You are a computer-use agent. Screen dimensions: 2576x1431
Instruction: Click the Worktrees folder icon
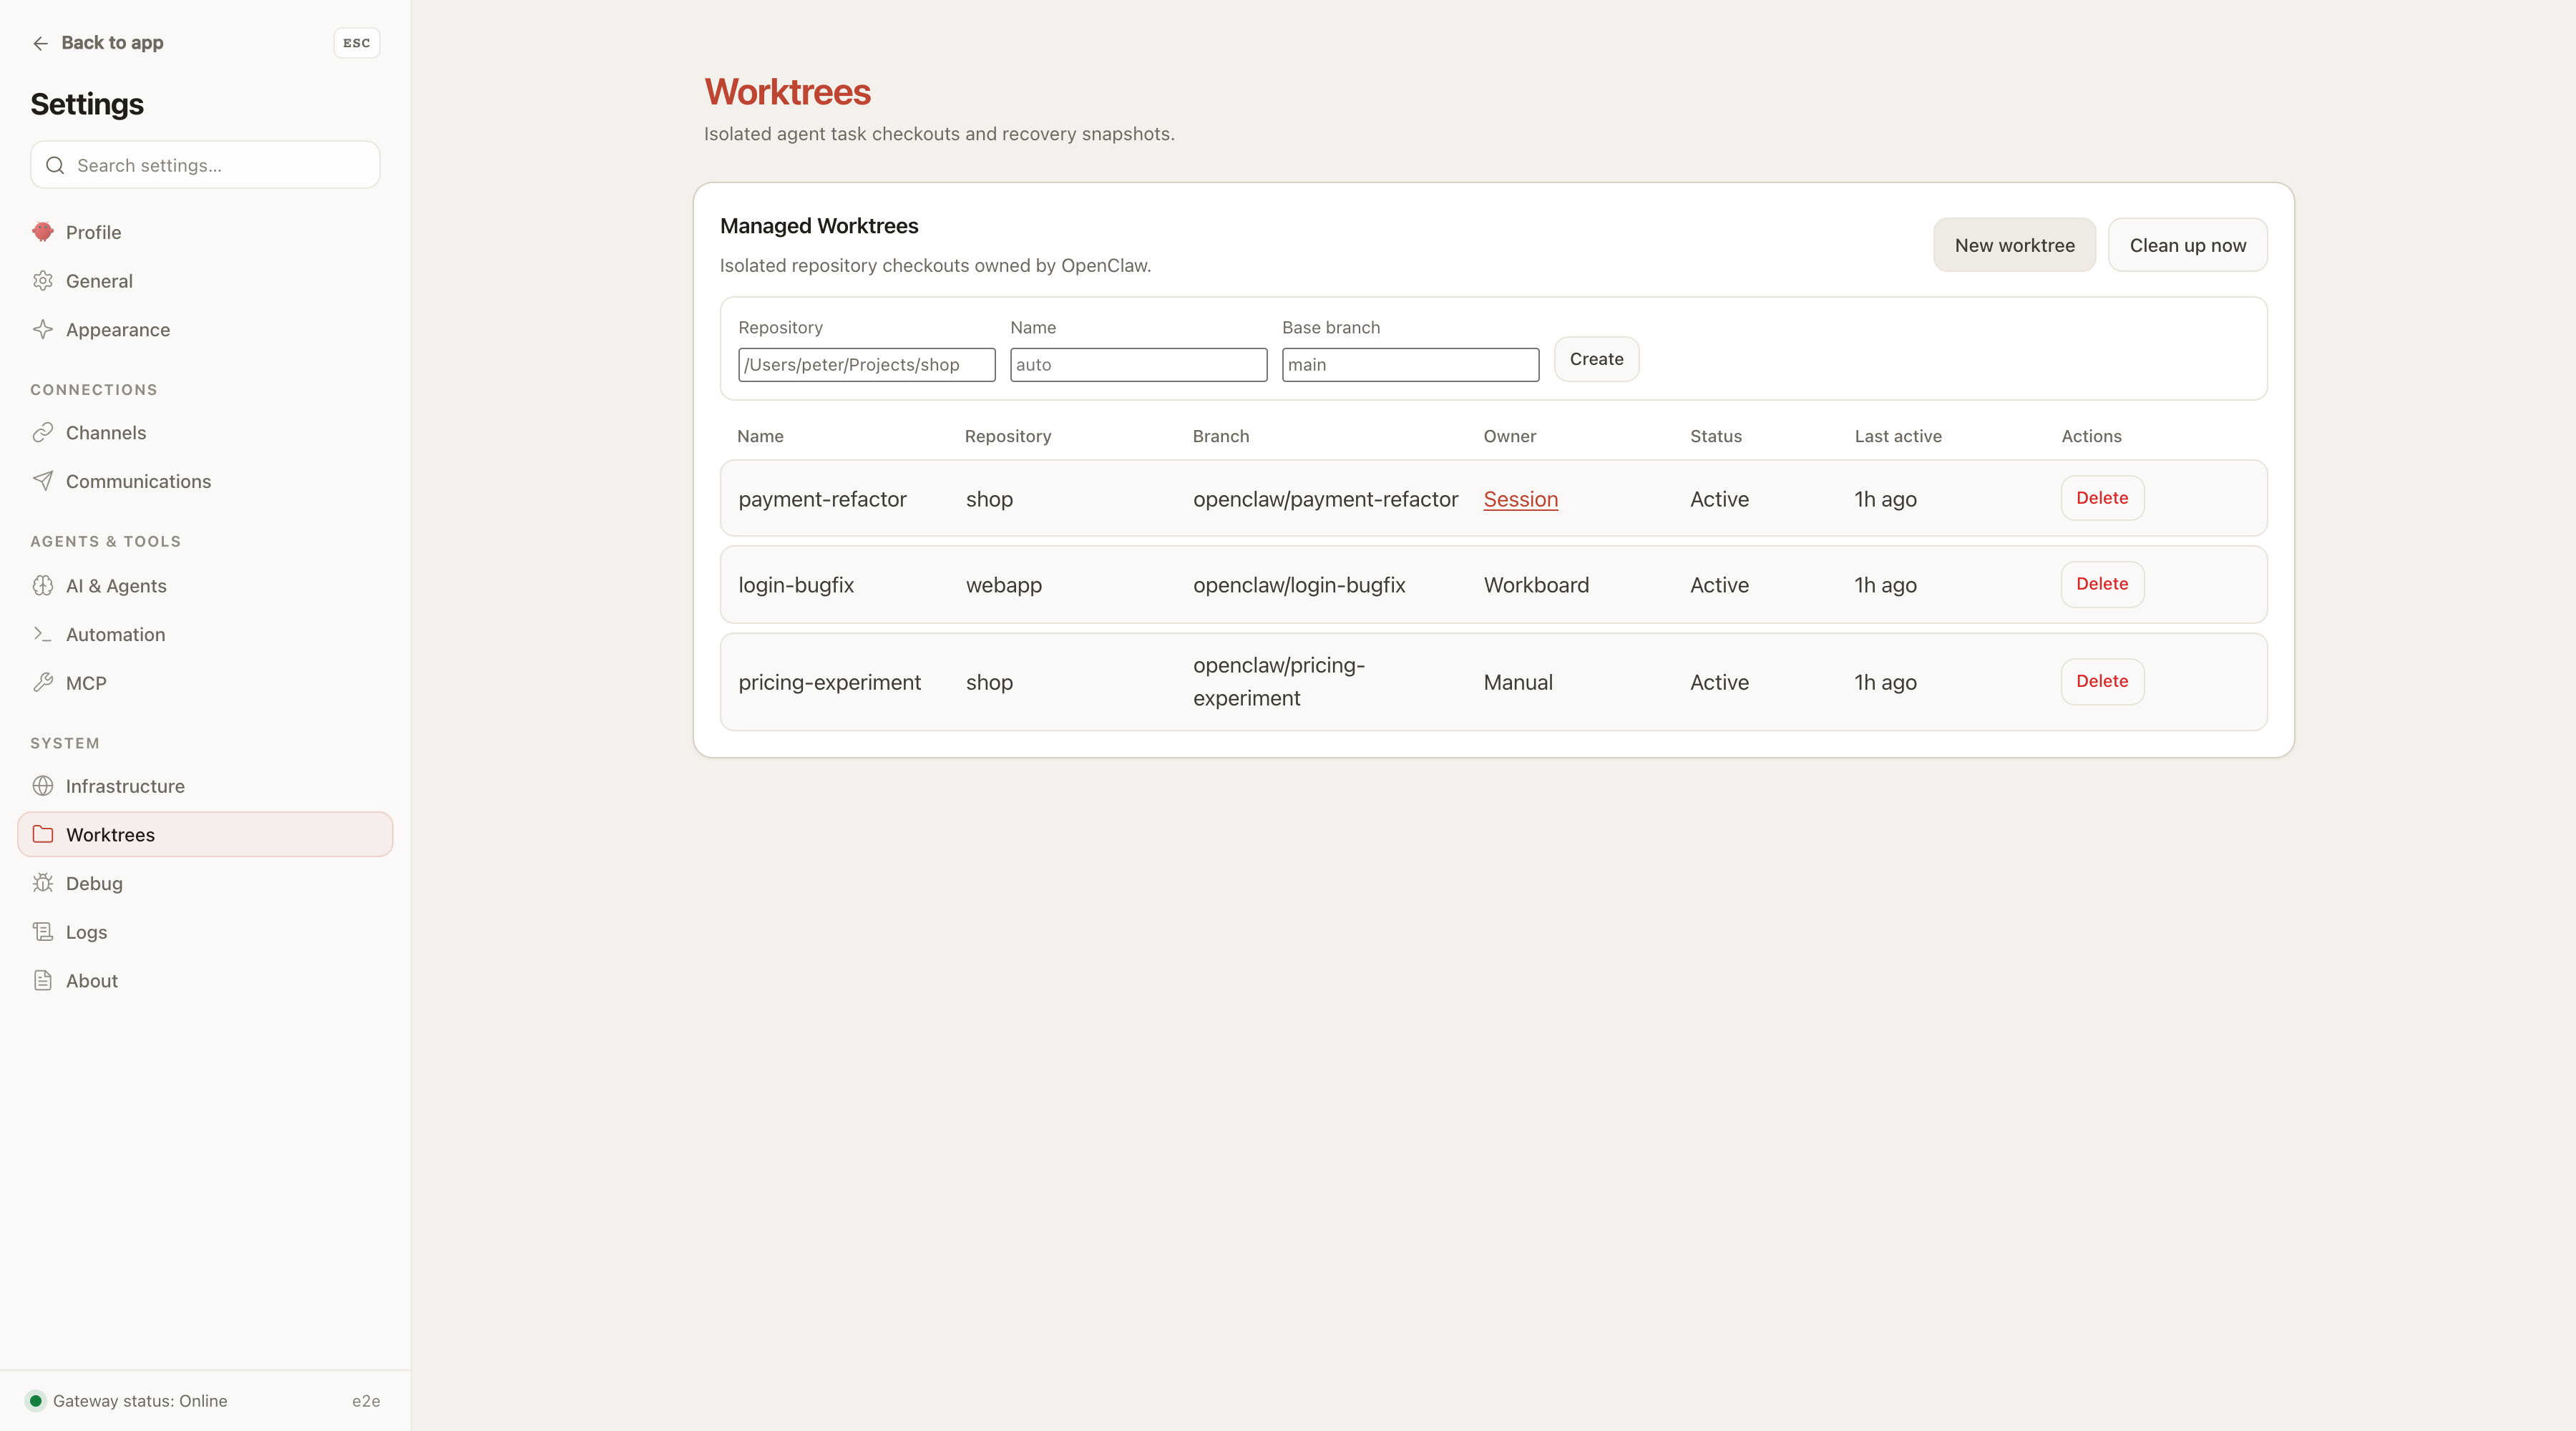43,834
